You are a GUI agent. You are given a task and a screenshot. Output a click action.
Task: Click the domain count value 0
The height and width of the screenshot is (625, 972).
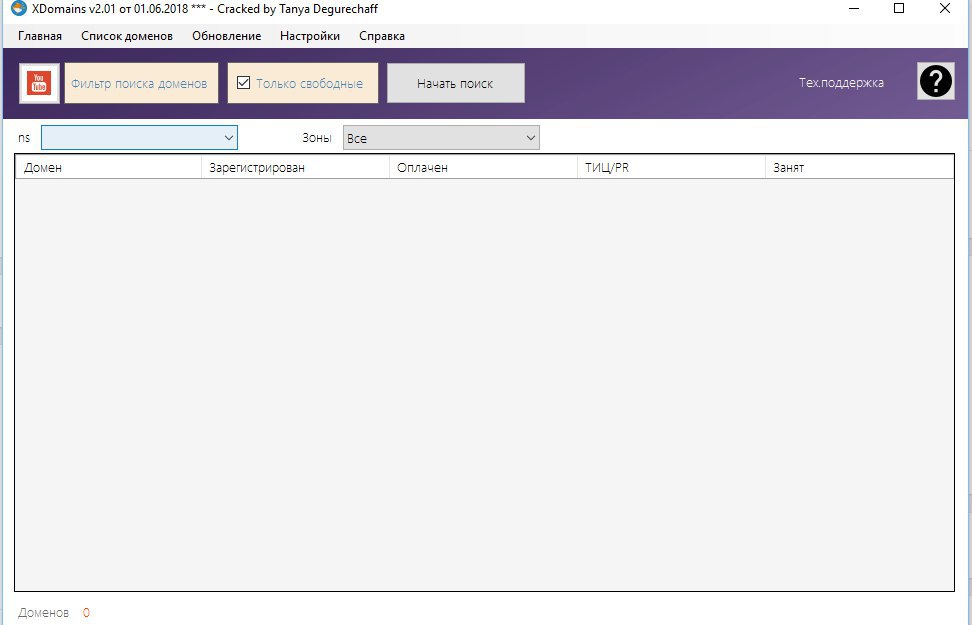(x=86, y=613)
